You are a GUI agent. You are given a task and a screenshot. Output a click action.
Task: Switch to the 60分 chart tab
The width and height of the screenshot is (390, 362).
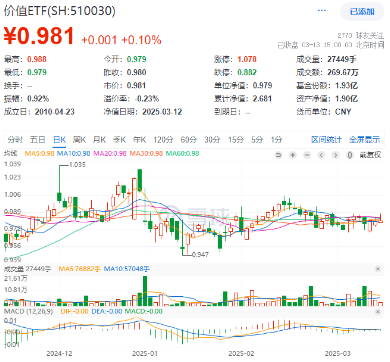[x=189, y=140]
